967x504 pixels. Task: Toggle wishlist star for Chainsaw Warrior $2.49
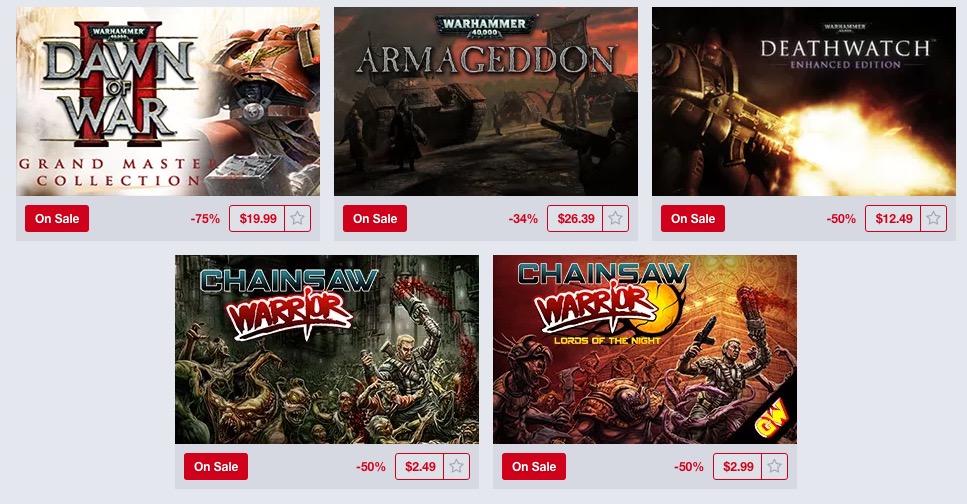pyautogui.click(x=456, y=466)
